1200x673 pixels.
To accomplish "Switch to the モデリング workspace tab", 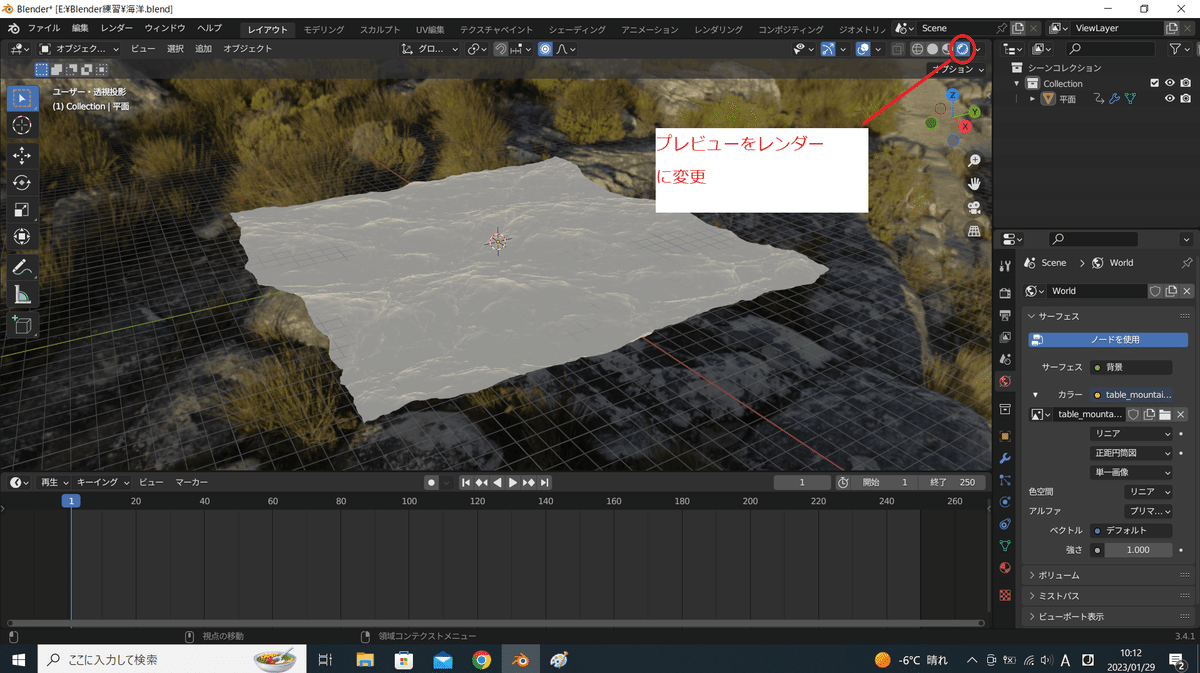I will point(324,29).
